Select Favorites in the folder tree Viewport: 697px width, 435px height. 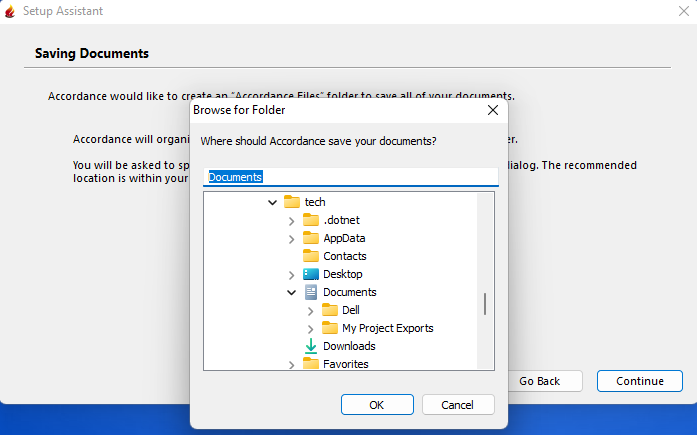coord(345,364)
